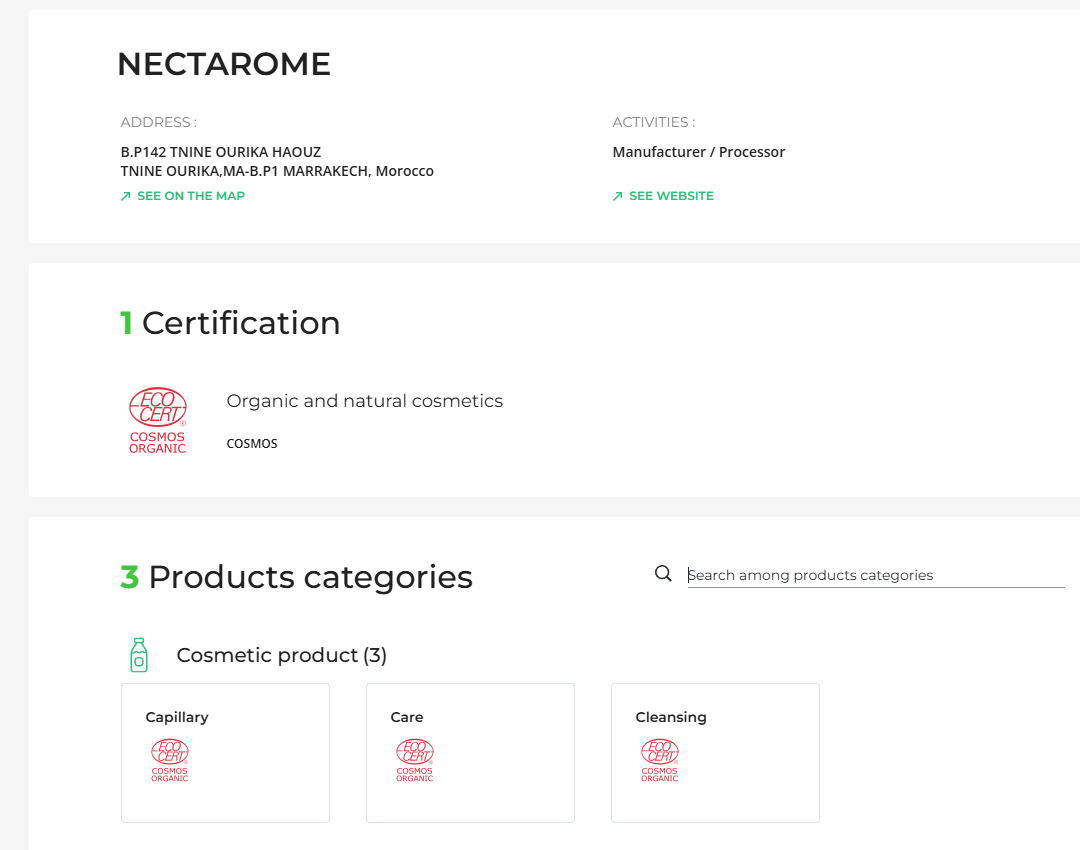Click the COSMOS ORGANIC badge on Capillary card

170,760
